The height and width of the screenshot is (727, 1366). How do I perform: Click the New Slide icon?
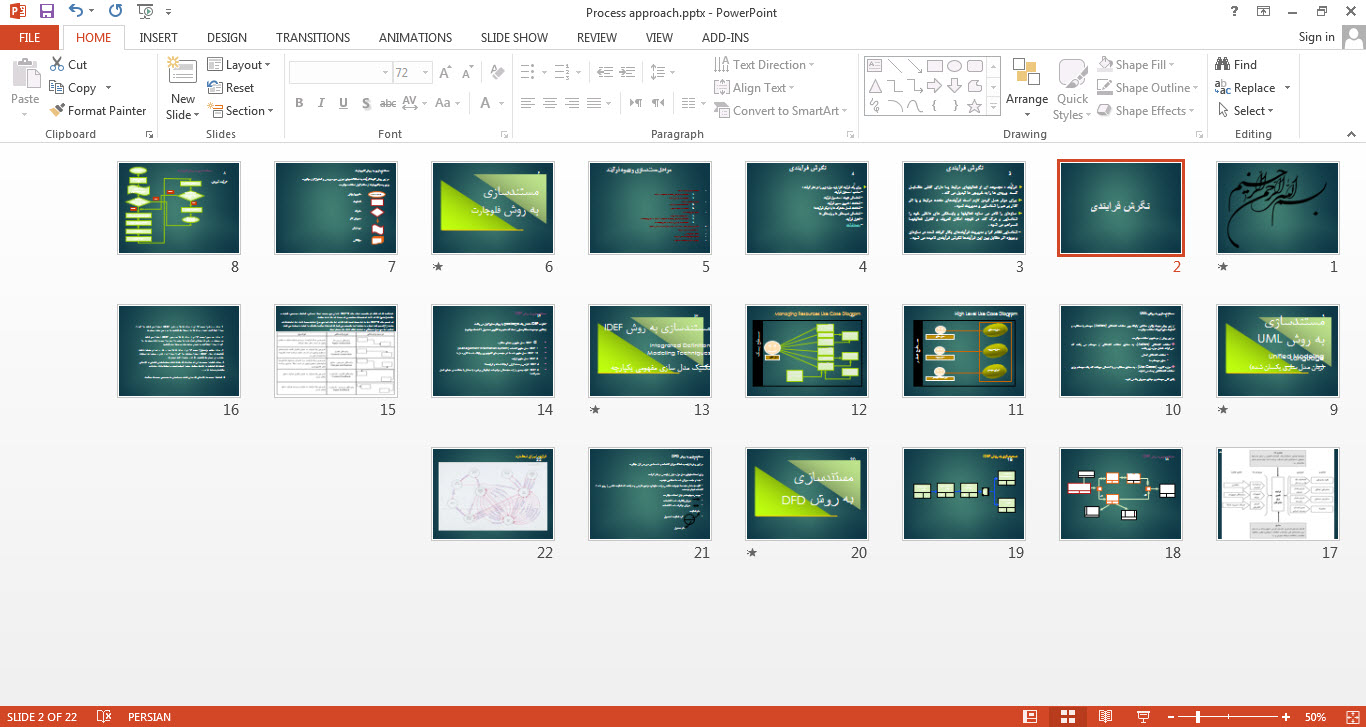tap(182, 72)
